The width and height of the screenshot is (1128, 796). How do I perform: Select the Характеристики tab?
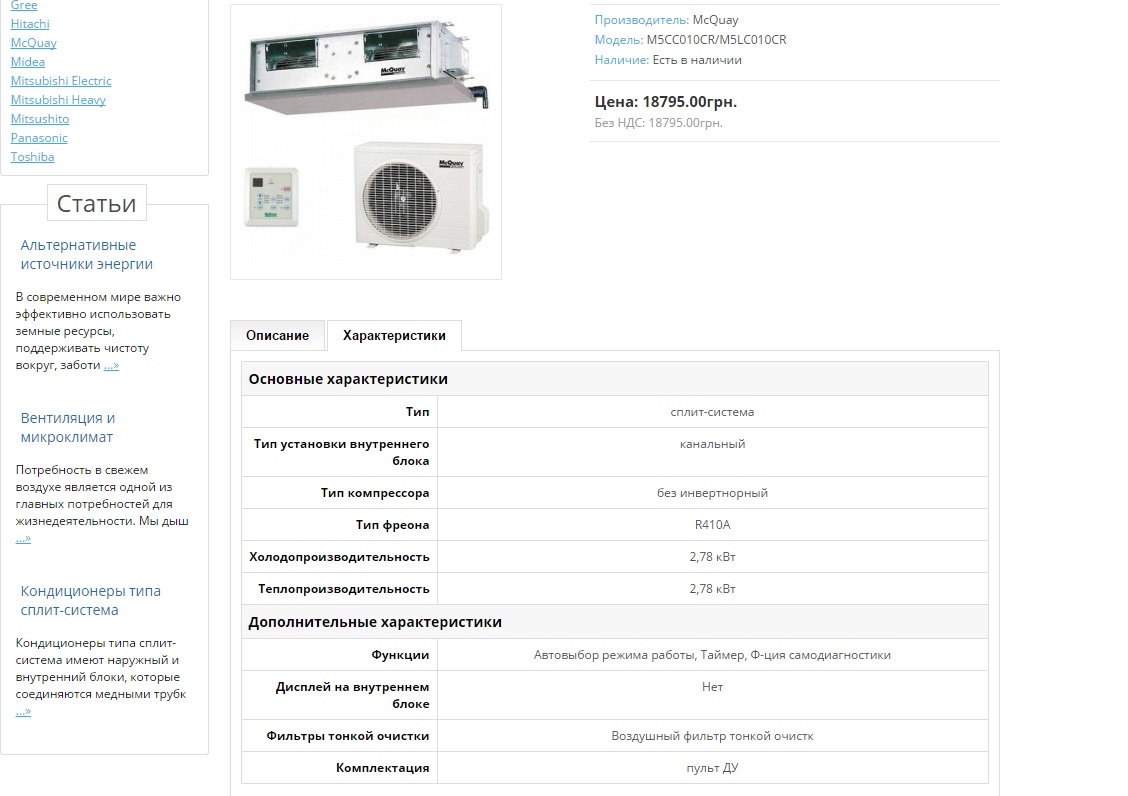pyautogui.click(x=394, y=335)
